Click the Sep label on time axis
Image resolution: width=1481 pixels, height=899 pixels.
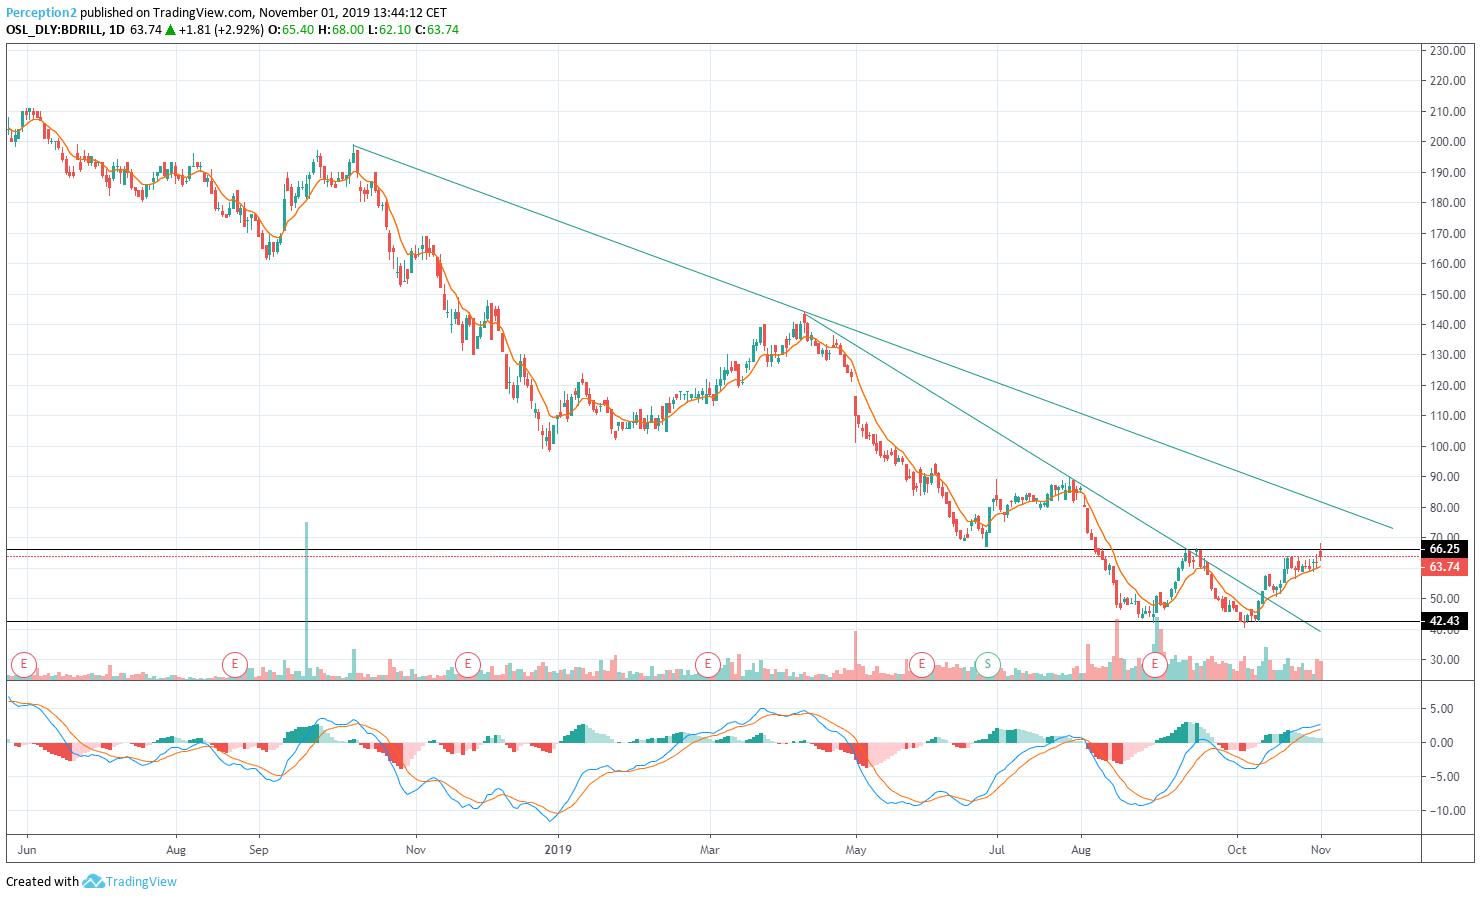click(x=259, y=850)
